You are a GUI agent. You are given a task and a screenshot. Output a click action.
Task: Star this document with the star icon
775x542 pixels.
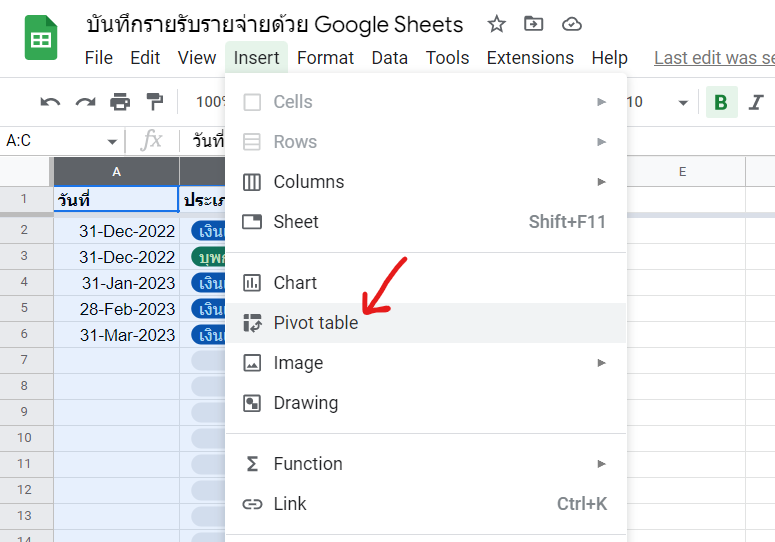(x=496, y=24)
